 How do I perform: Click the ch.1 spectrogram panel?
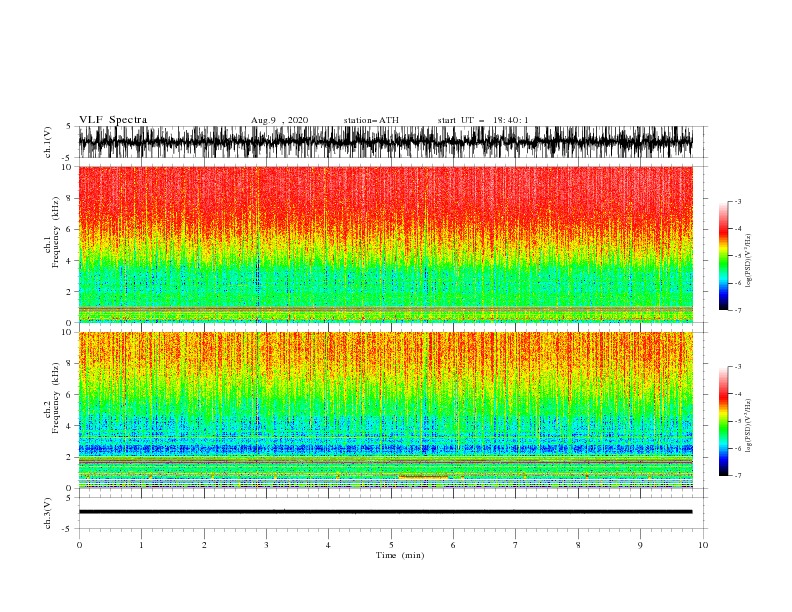385,244
